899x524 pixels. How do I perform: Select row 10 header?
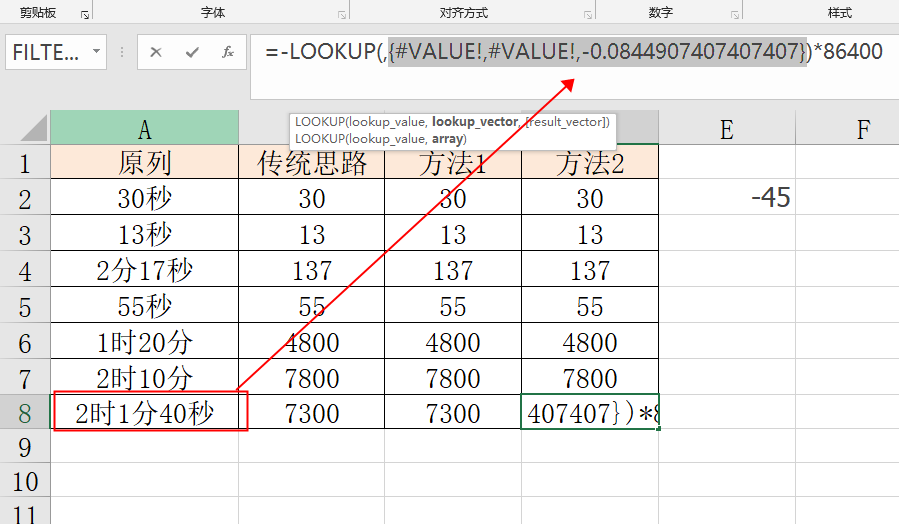pyautogui.click(x=25, y=480)
